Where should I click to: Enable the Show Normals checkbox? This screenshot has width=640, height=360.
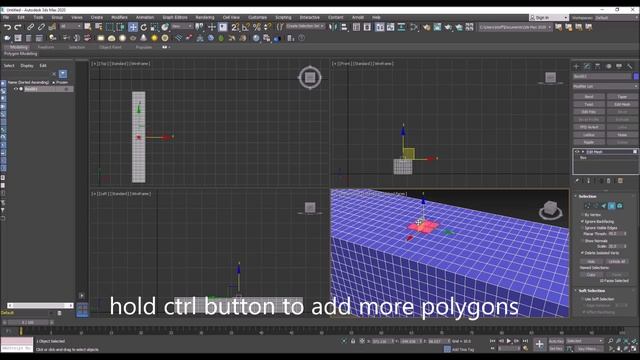tap(582, 241)
